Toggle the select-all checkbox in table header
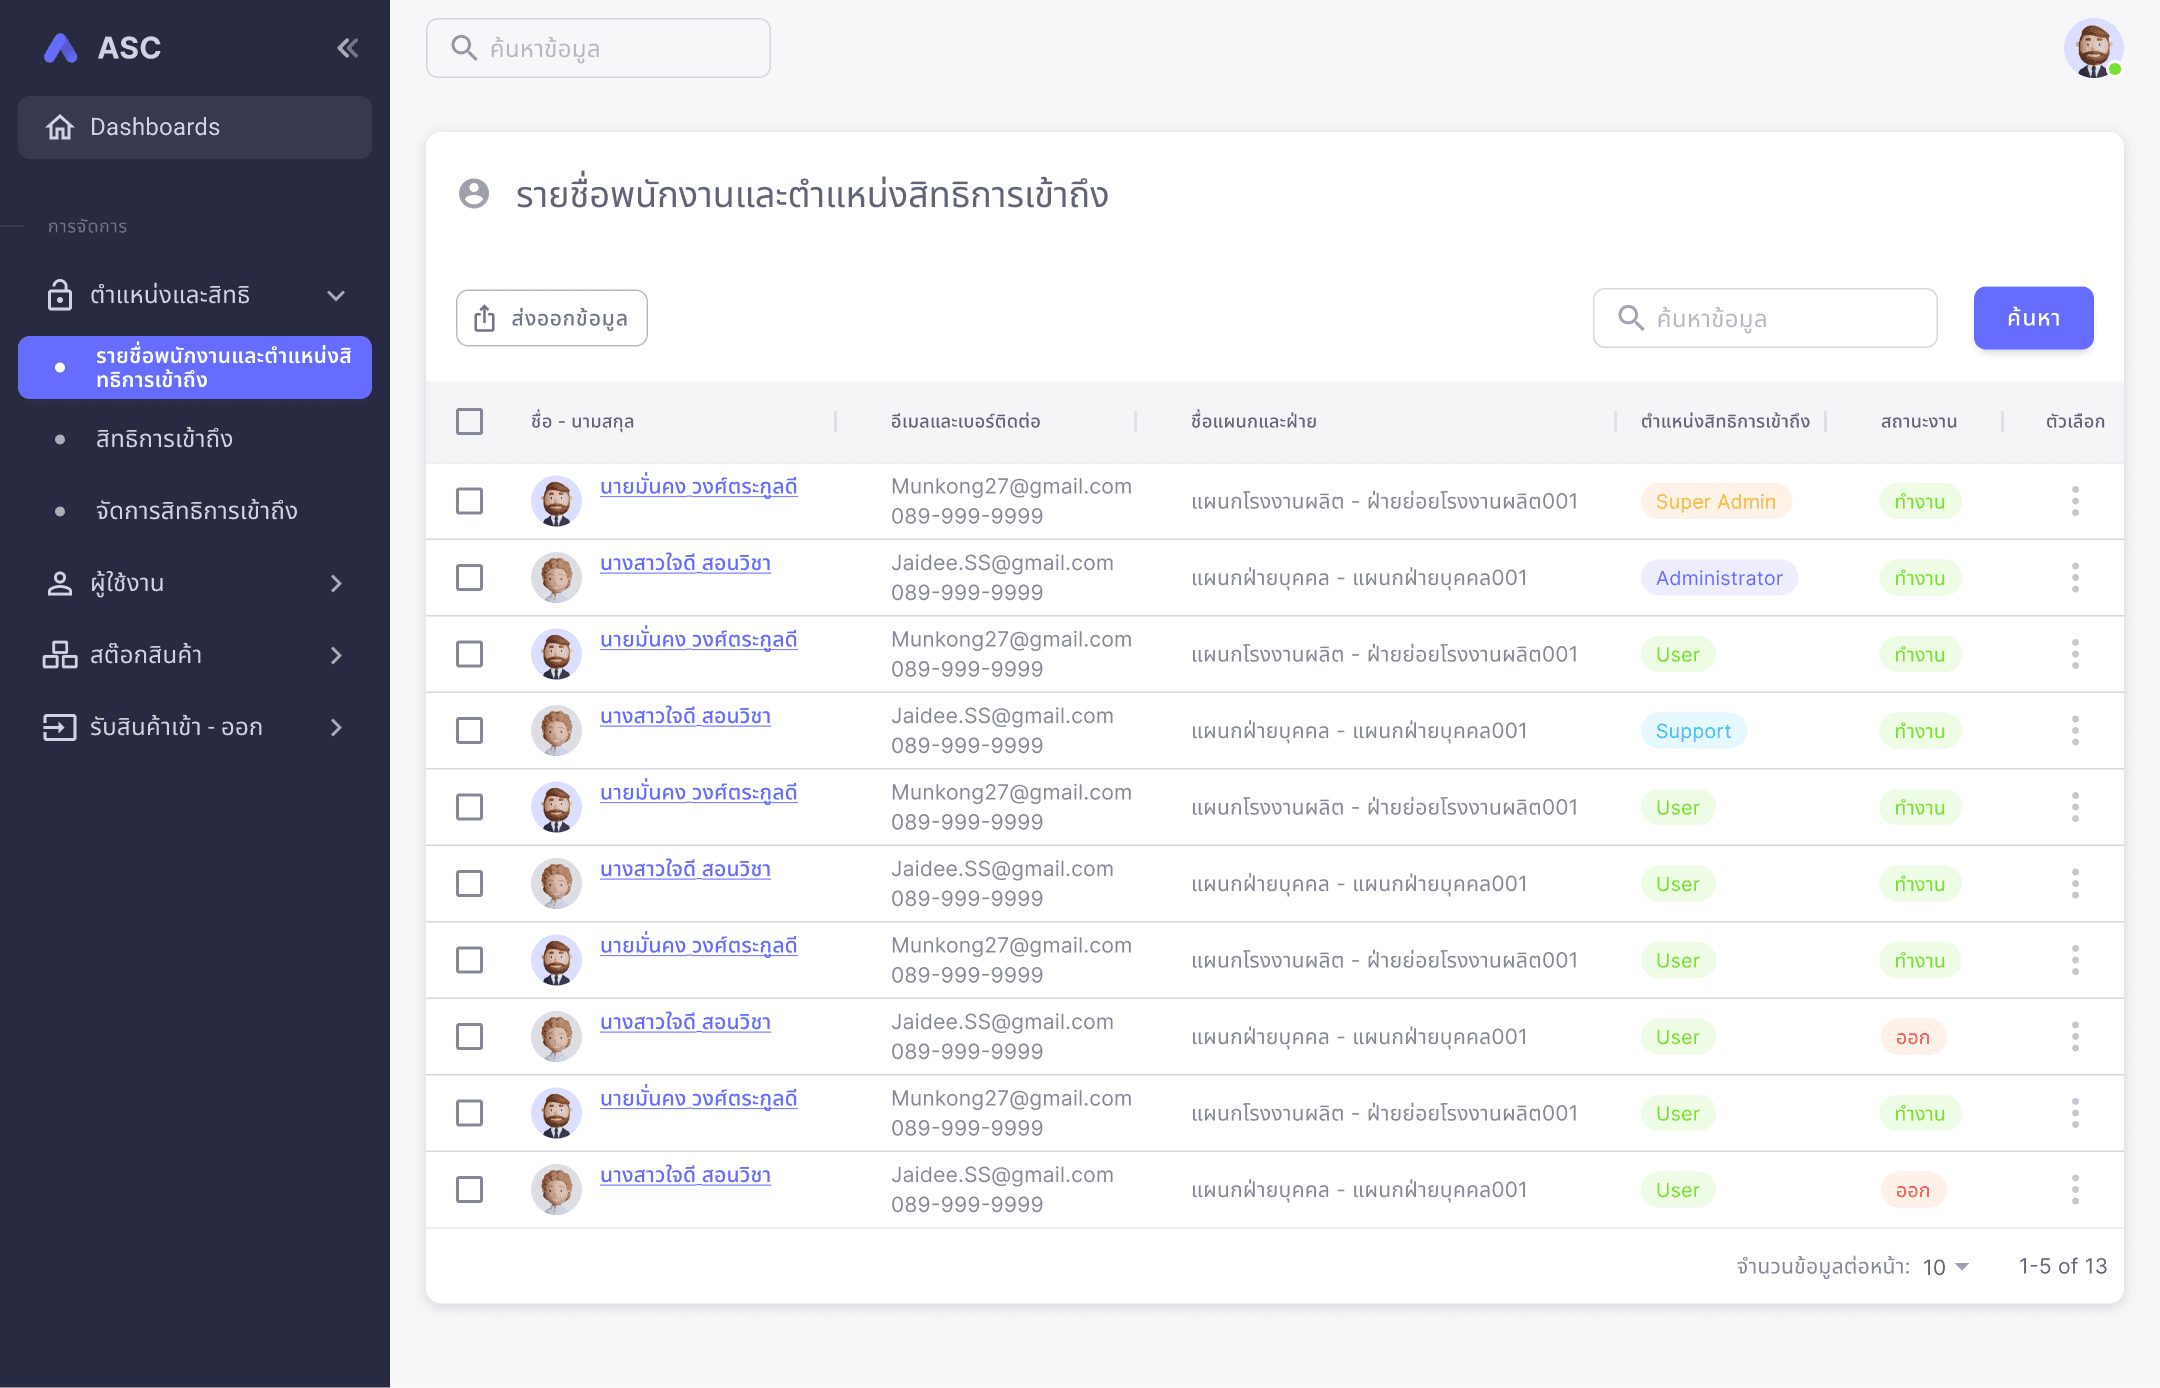Screen dimensions: 2160x1388 pyautogui.click(x=469, y=421)
